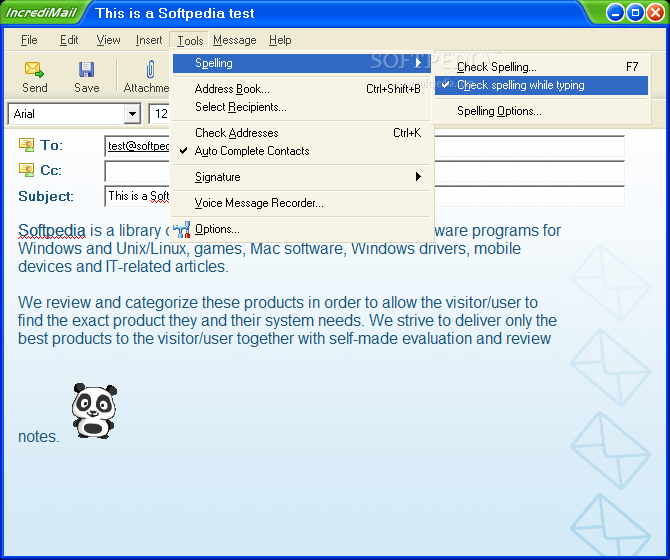This screenshot has height=560, width=670.
Task: Open Address Book... from Tools menu
Action: click(301, 89)
